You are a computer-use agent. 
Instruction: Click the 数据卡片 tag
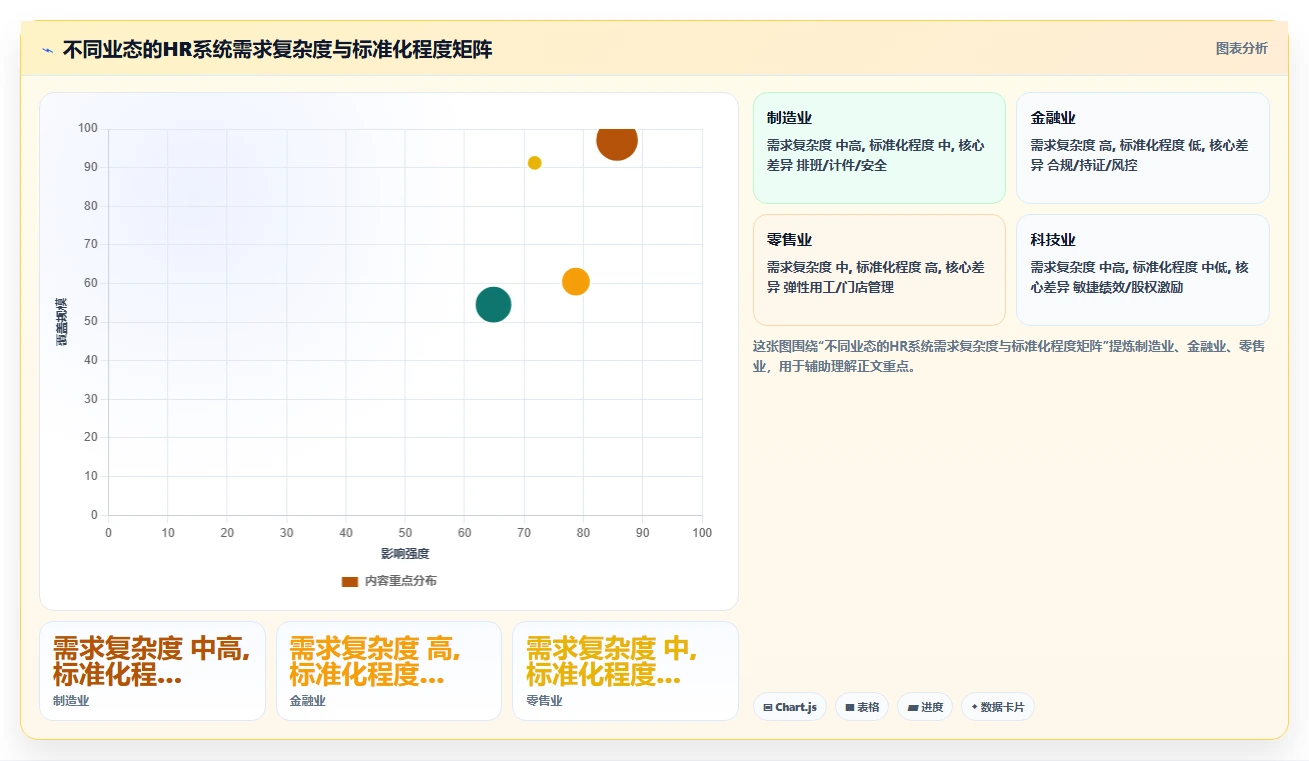coord(997,707)
